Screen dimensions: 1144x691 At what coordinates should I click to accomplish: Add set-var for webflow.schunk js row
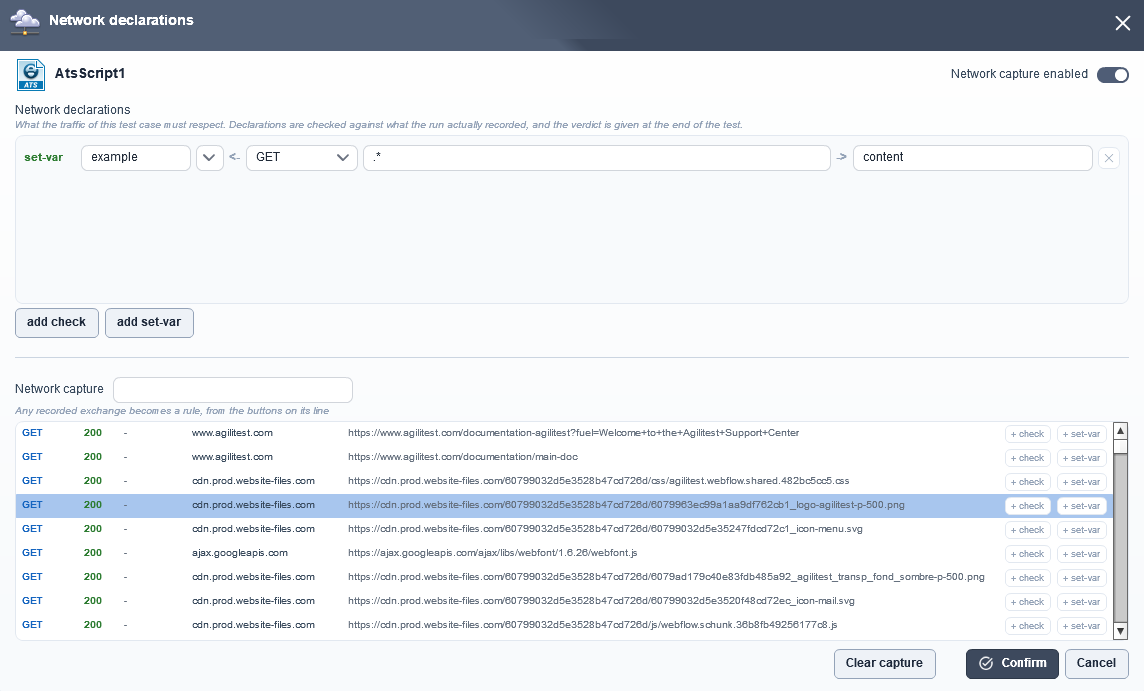click(1081, 627)
